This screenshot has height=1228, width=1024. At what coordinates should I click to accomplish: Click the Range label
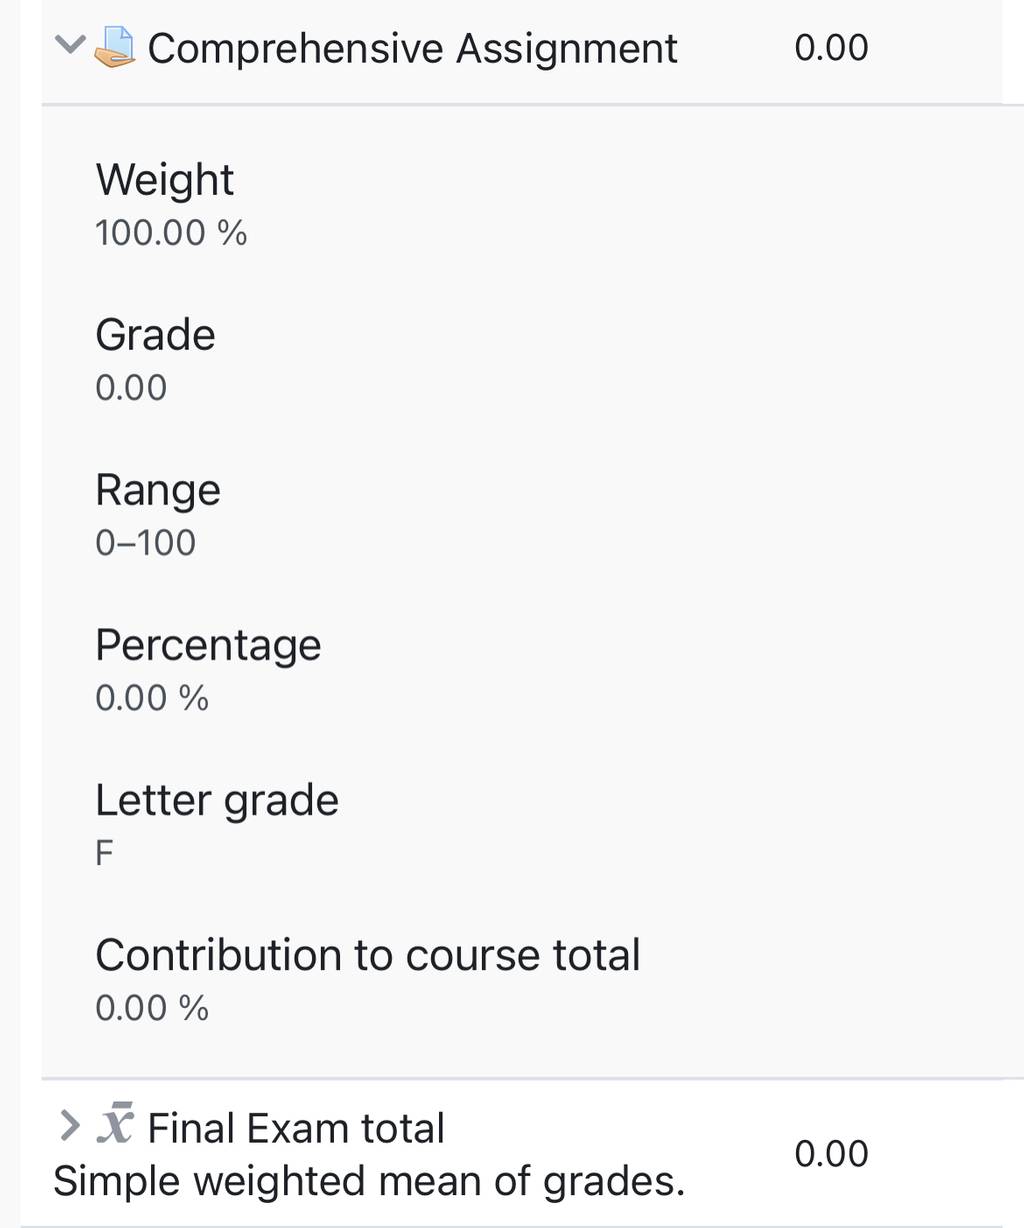point(158,491)
